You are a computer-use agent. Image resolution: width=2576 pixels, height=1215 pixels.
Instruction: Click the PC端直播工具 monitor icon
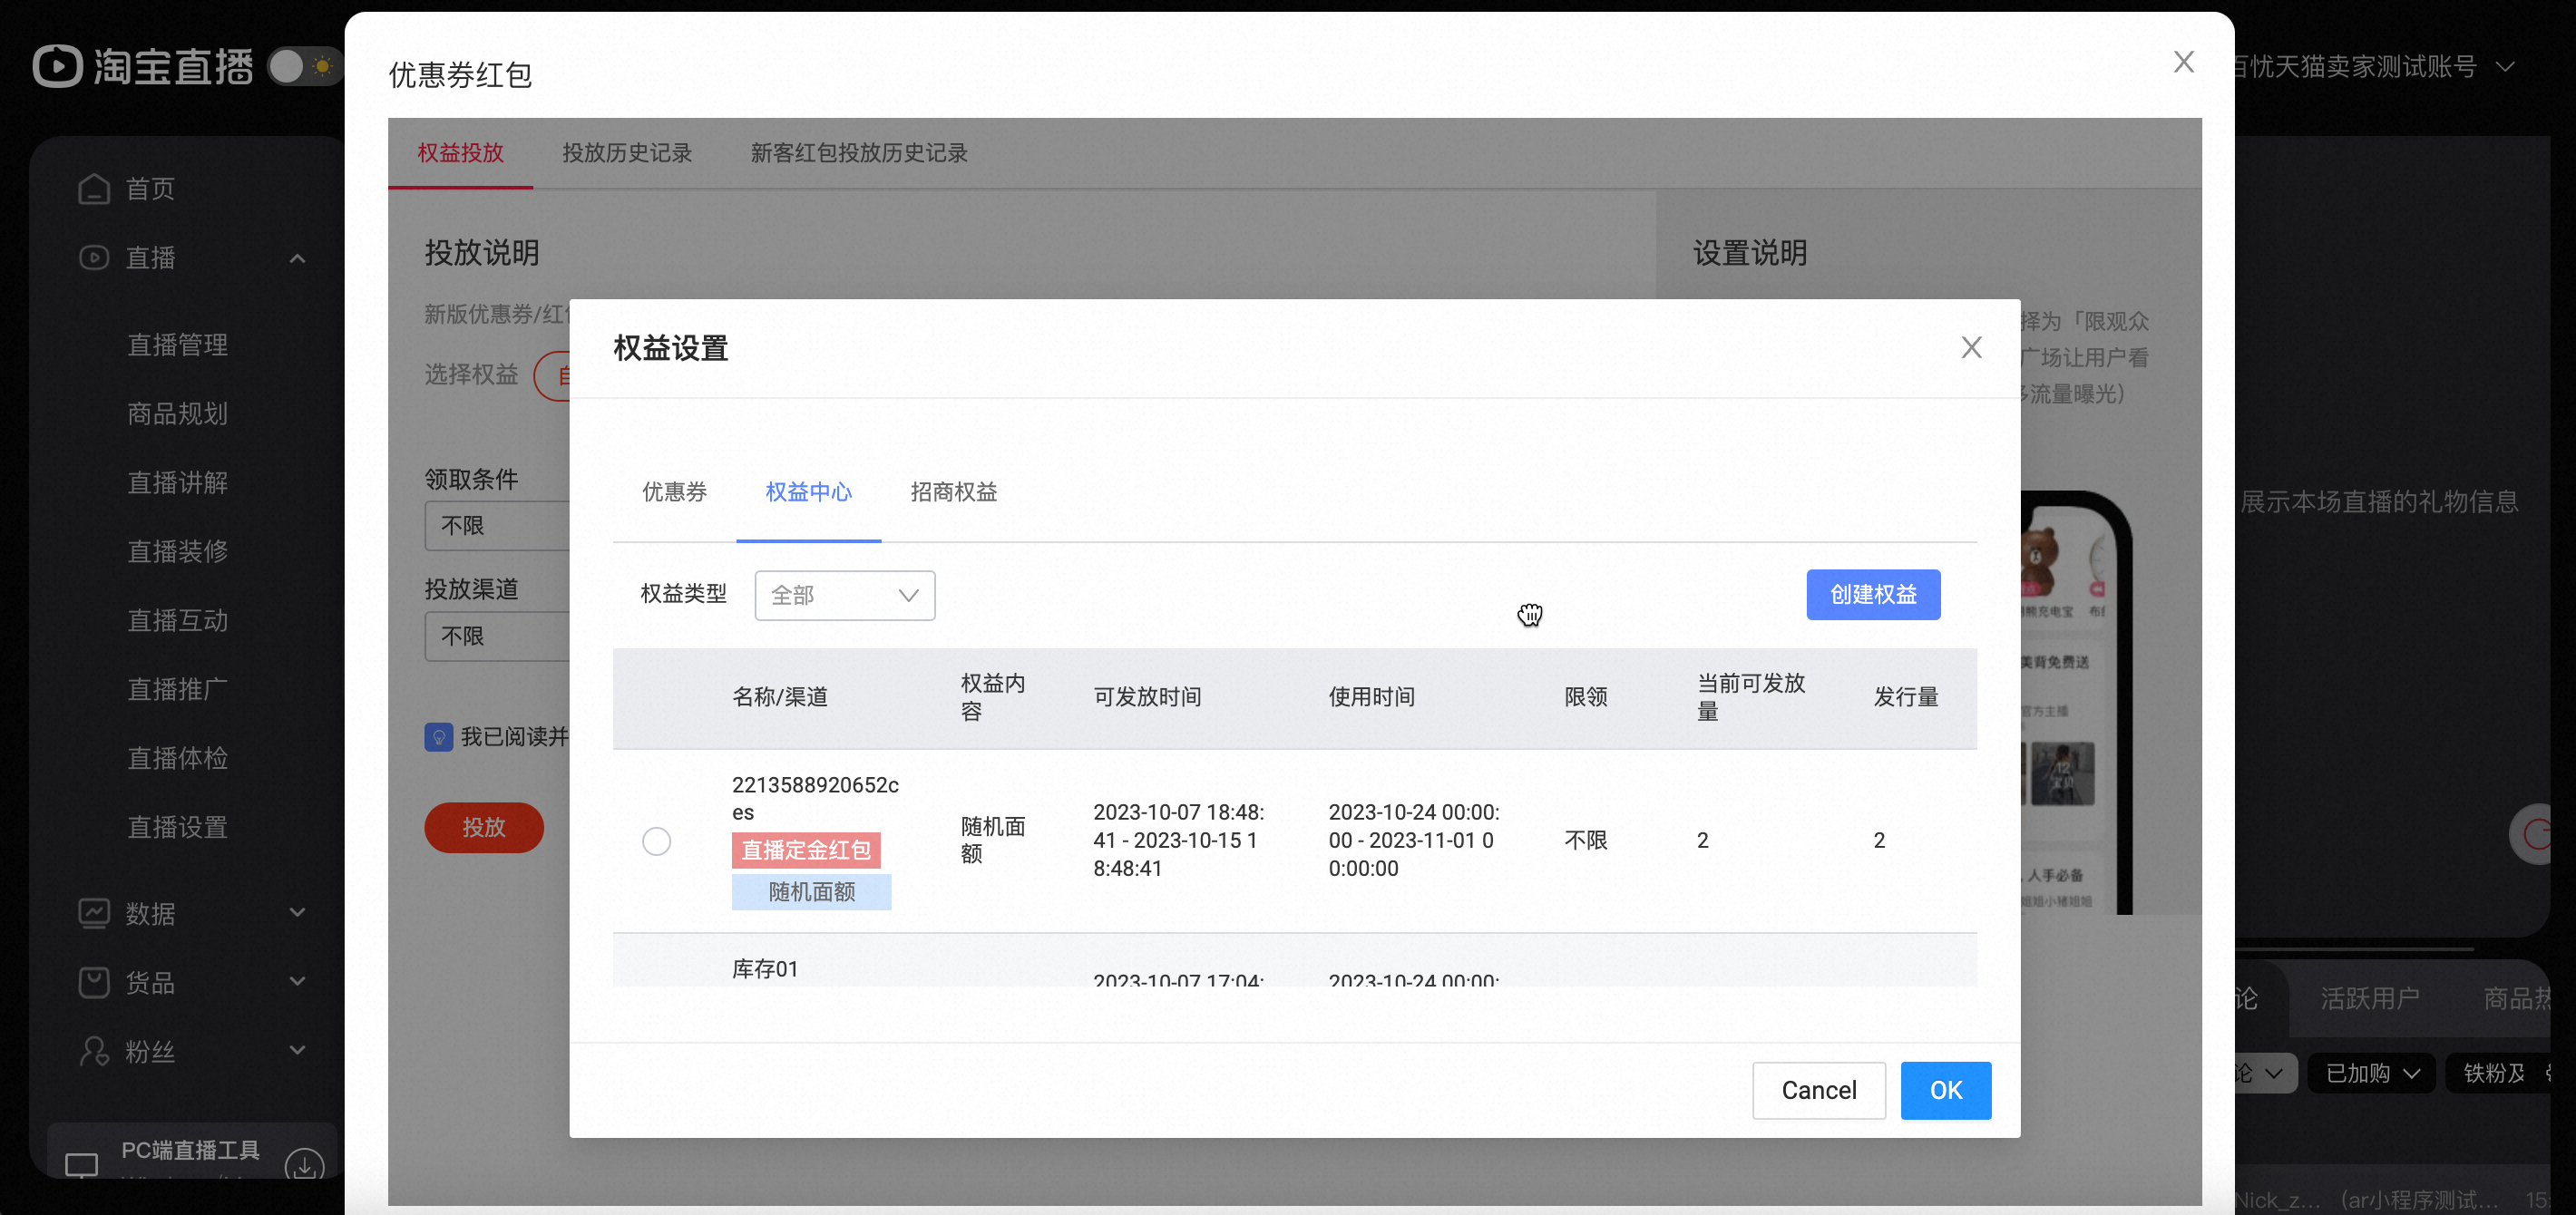click(x=82, y=1164)
